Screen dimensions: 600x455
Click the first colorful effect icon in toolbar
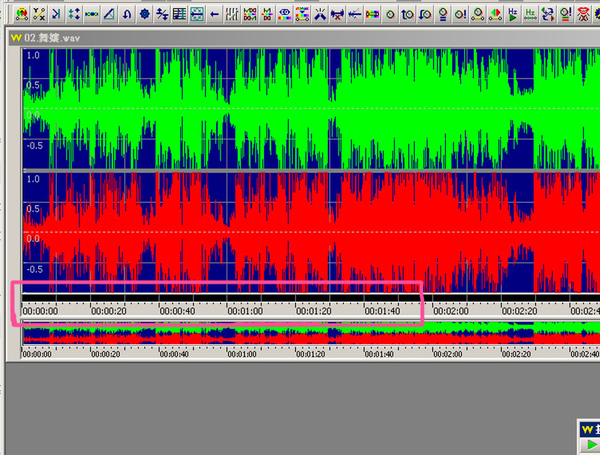(x=22, y=15)
